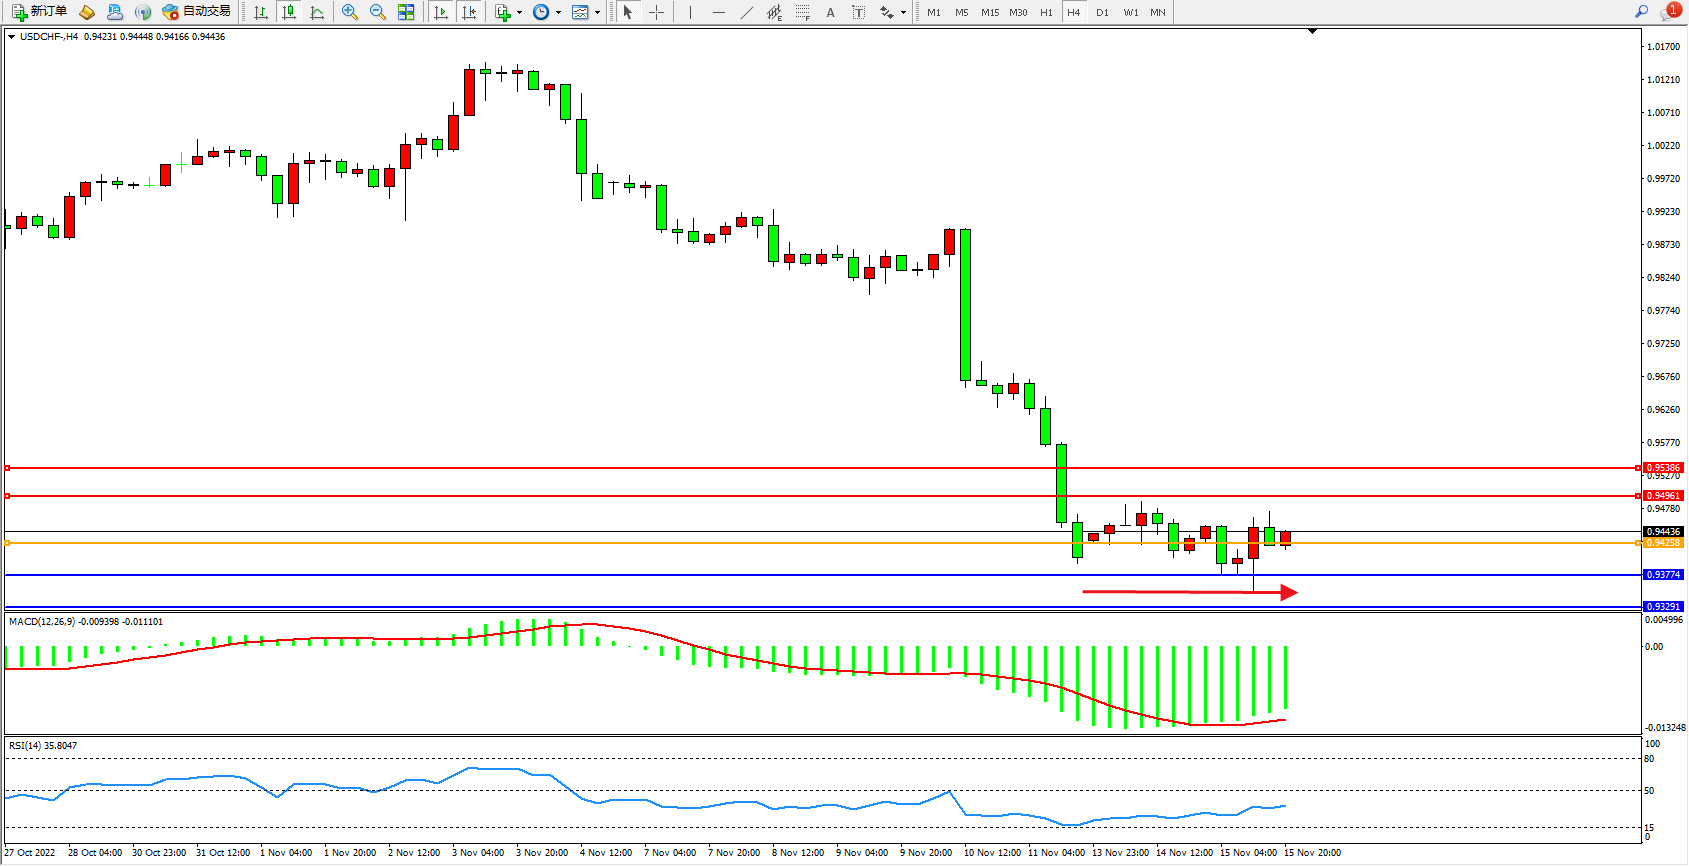This screenshot has width=1689, height=866.
Task: Toggle the AutoTrading (自动交易) button
Action: click(x=197, y=12)
